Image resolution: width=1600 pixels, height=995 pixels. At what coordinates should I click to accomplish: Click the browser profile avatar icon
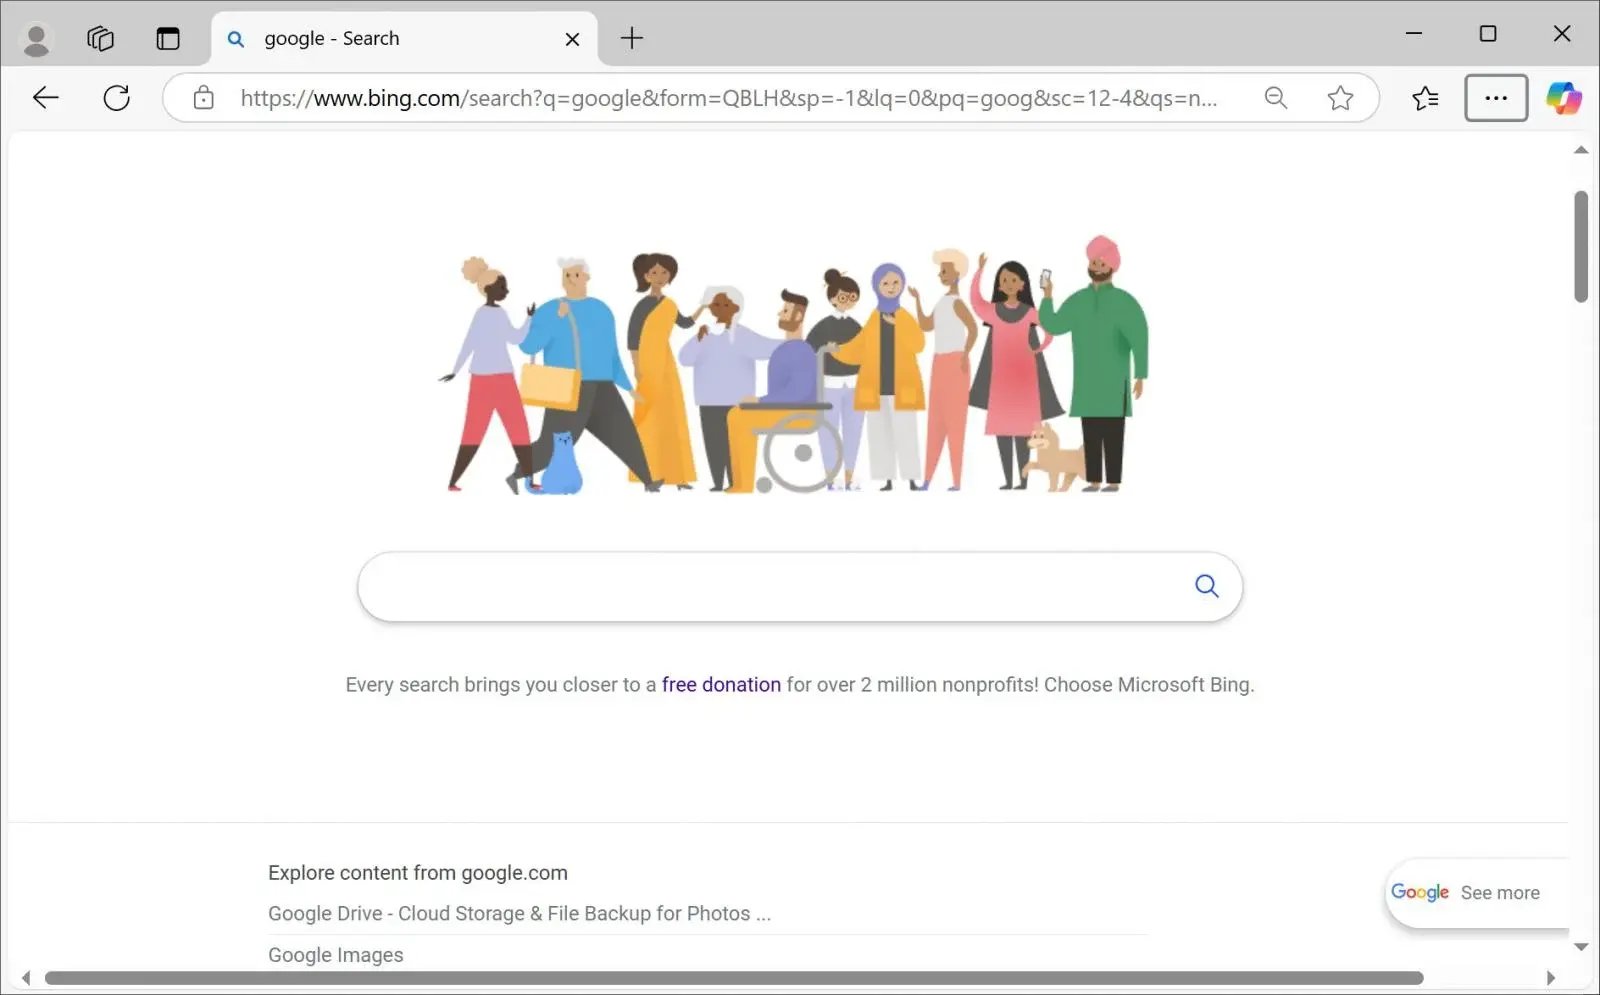(x=37, y=39)
